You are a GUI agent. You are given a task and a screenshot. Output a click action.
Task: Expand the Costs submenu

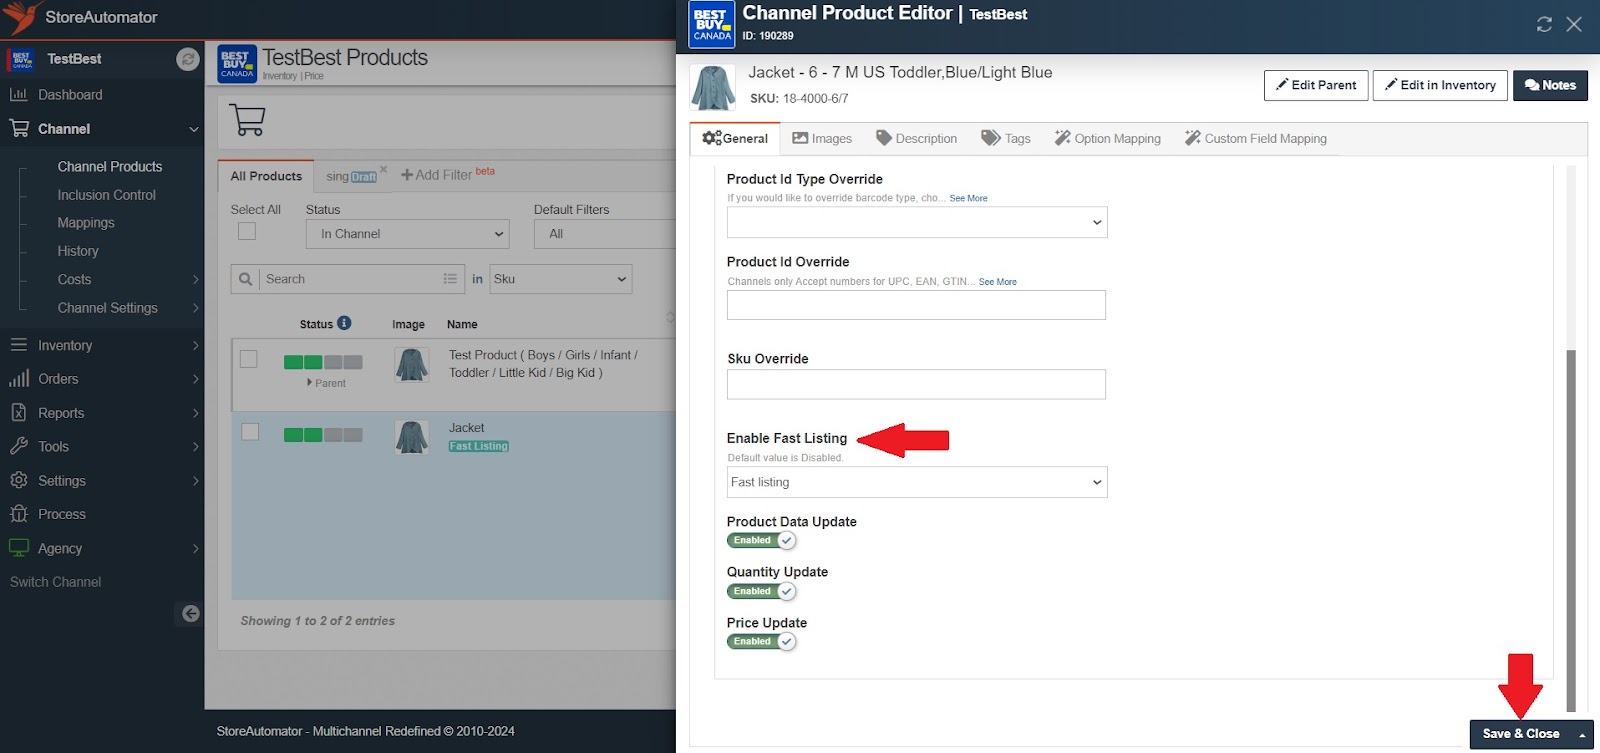(x=195, y=280)
